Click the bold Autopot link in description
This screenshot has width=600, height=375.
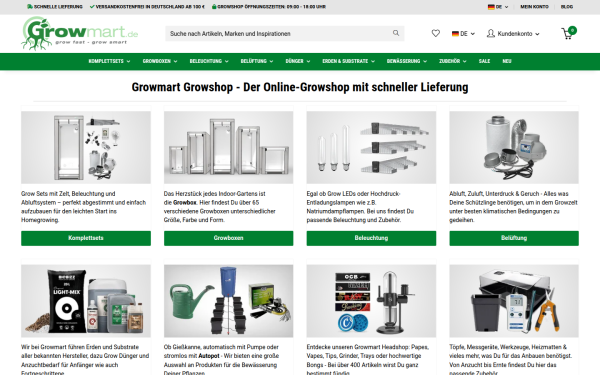[209, 356]
